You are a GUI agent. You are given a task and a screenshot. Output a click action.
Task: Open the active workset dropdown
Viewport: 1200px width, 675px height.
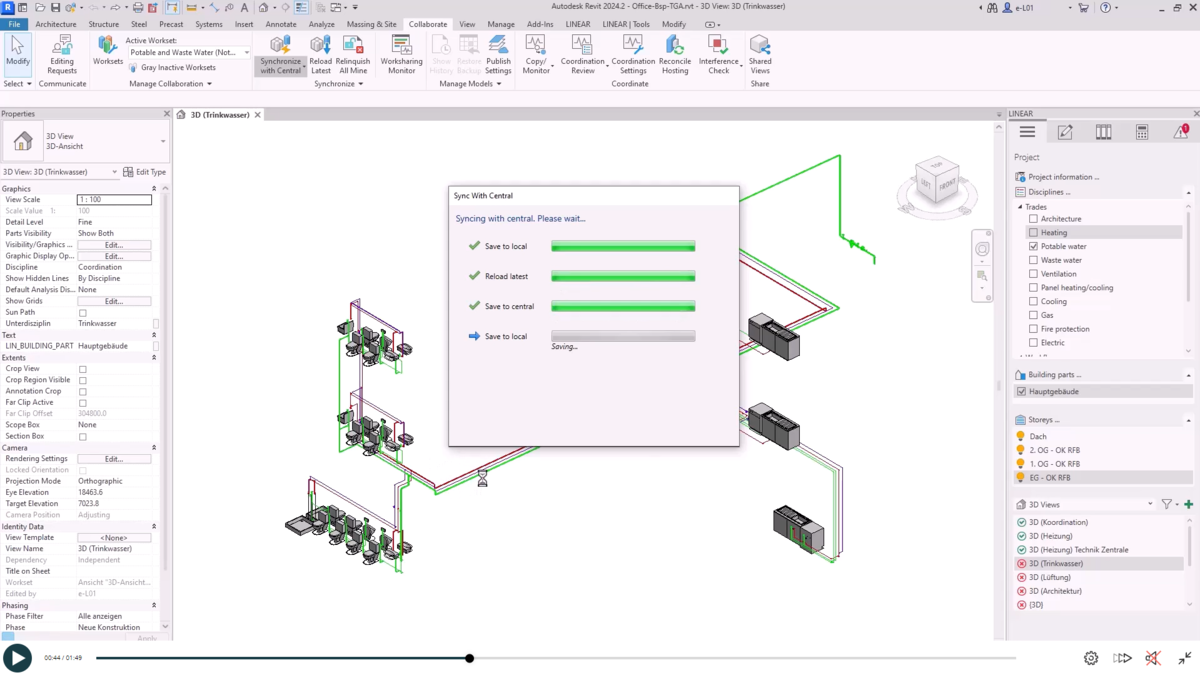[x=246, y=52]
